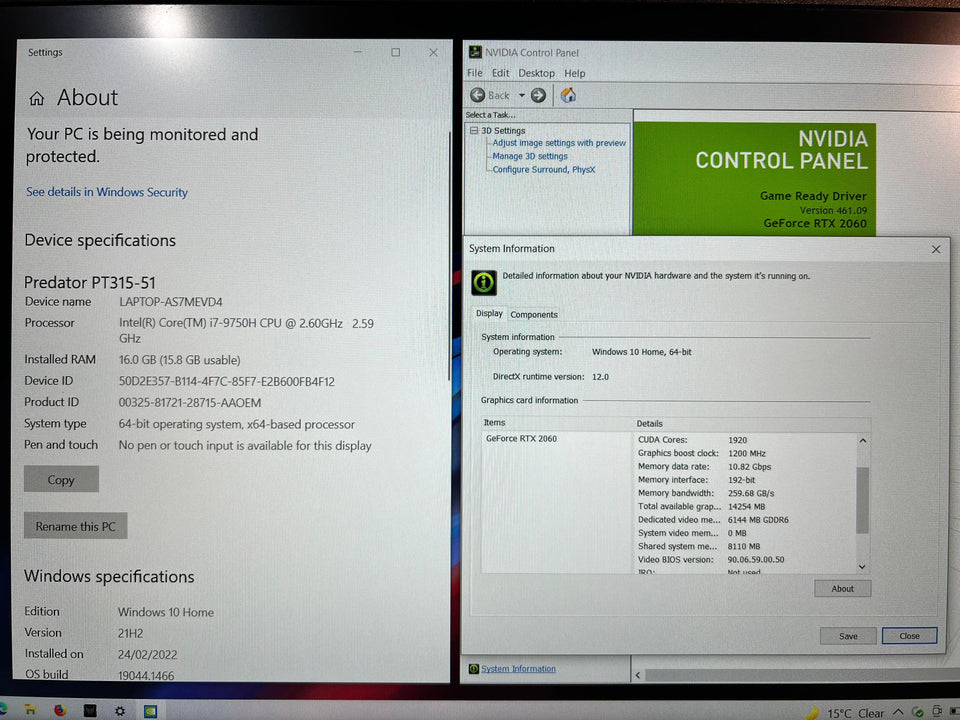The width and height of the screenshot is (960, 720).
Task: Click the details list scrollbar thumb
Action: 863,500
